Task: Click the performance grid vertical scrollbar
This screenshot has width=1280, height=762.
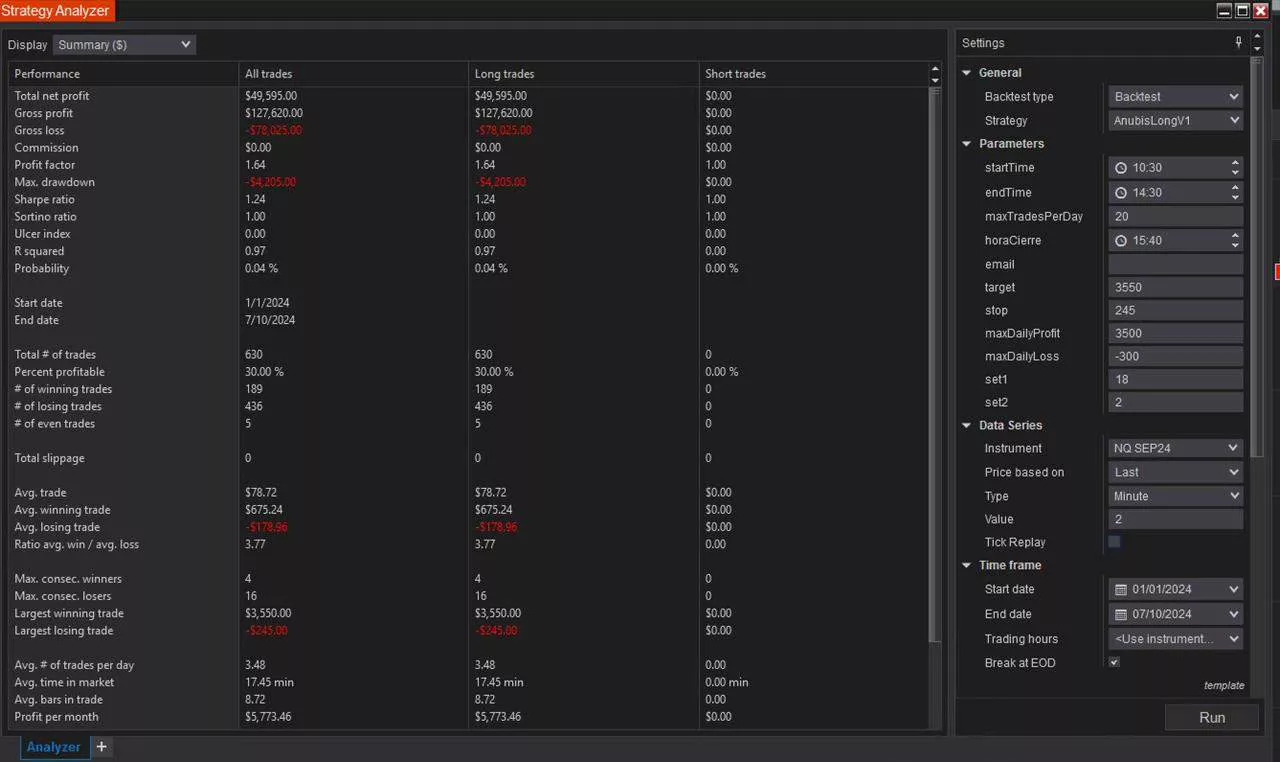Action: [934, 360]
